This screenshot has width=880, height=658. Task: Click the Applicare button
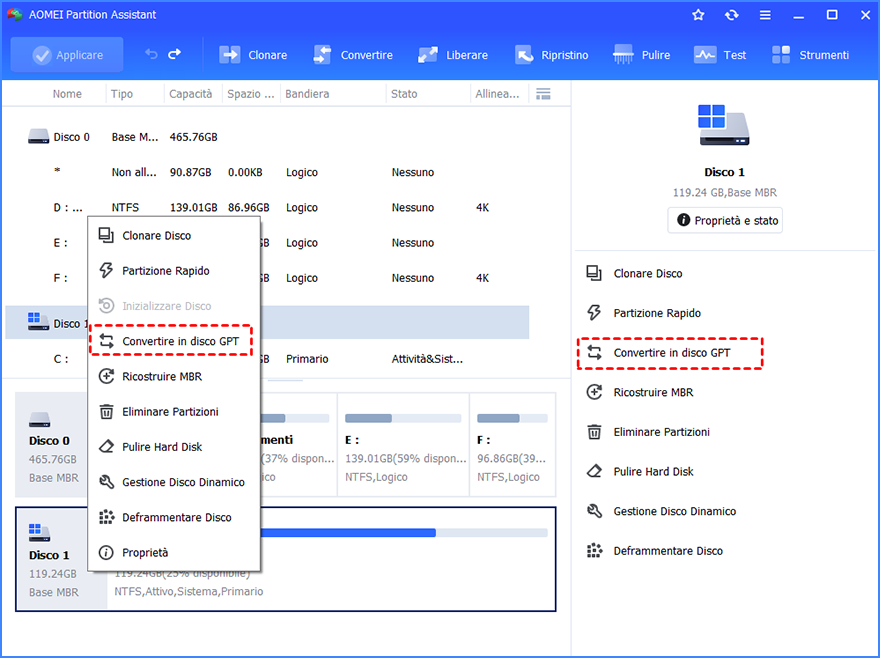point(67,55)
